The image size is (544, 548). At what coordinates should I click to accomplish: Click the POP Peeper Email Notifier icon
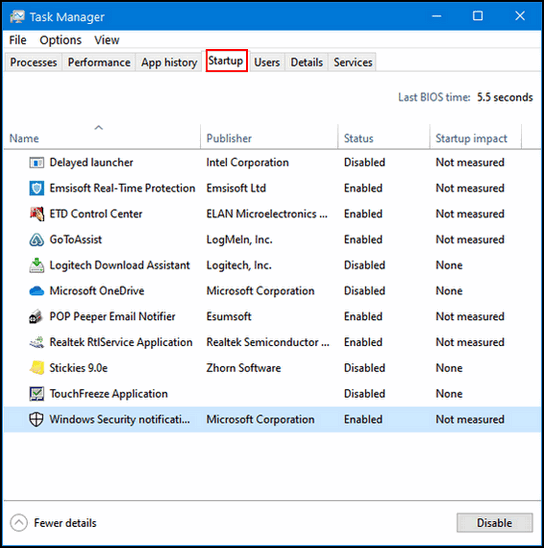point(36,317)
